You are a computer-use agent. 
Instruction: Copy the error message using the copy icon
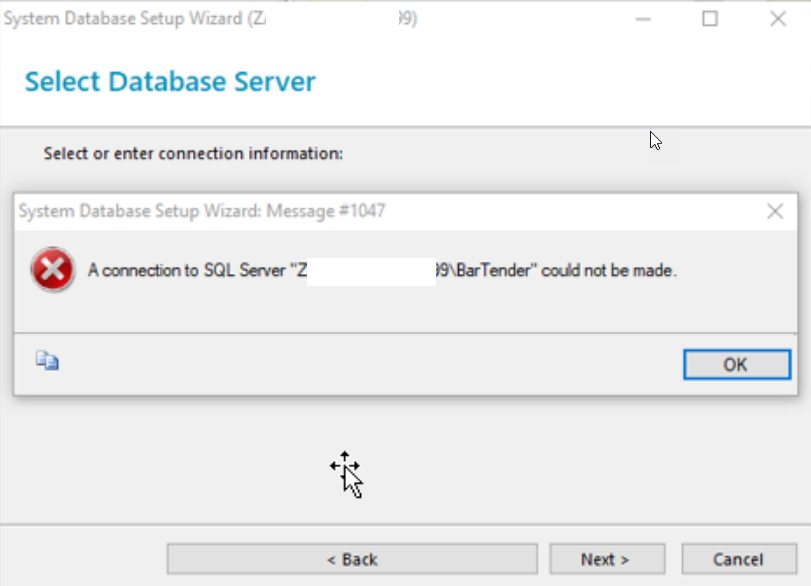[x=47, y=360]
